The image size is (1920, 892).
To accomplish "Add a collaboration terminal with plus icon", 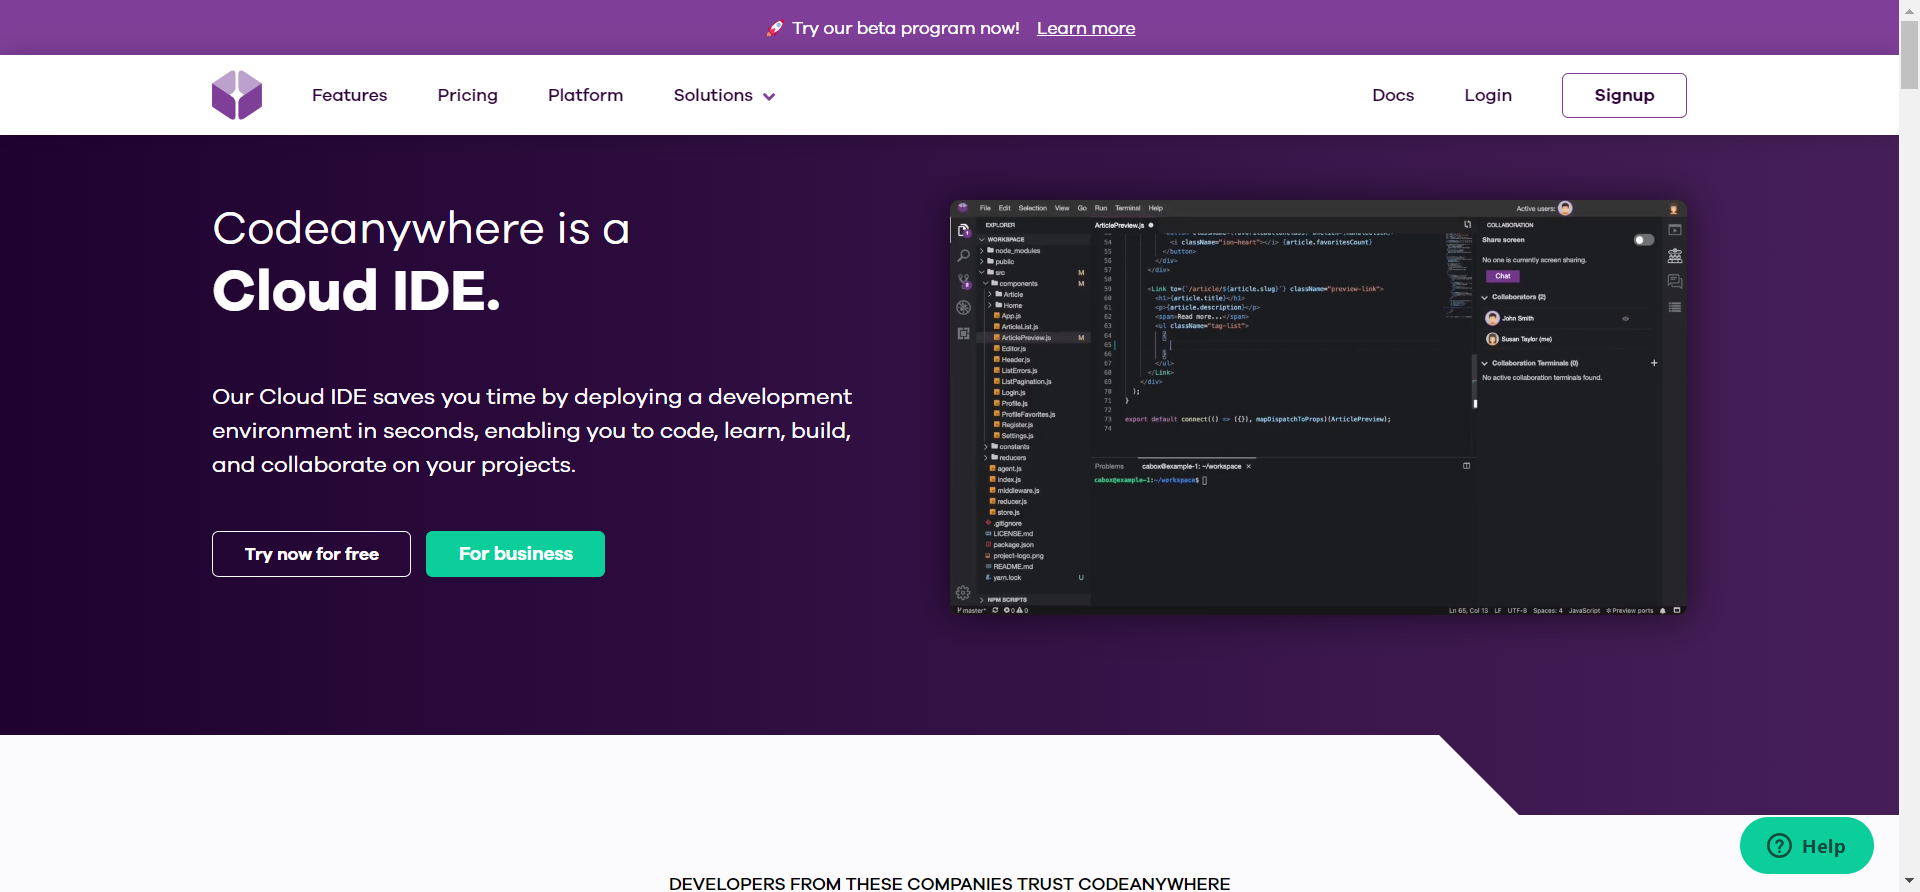I will click(x=1654, y=363).
